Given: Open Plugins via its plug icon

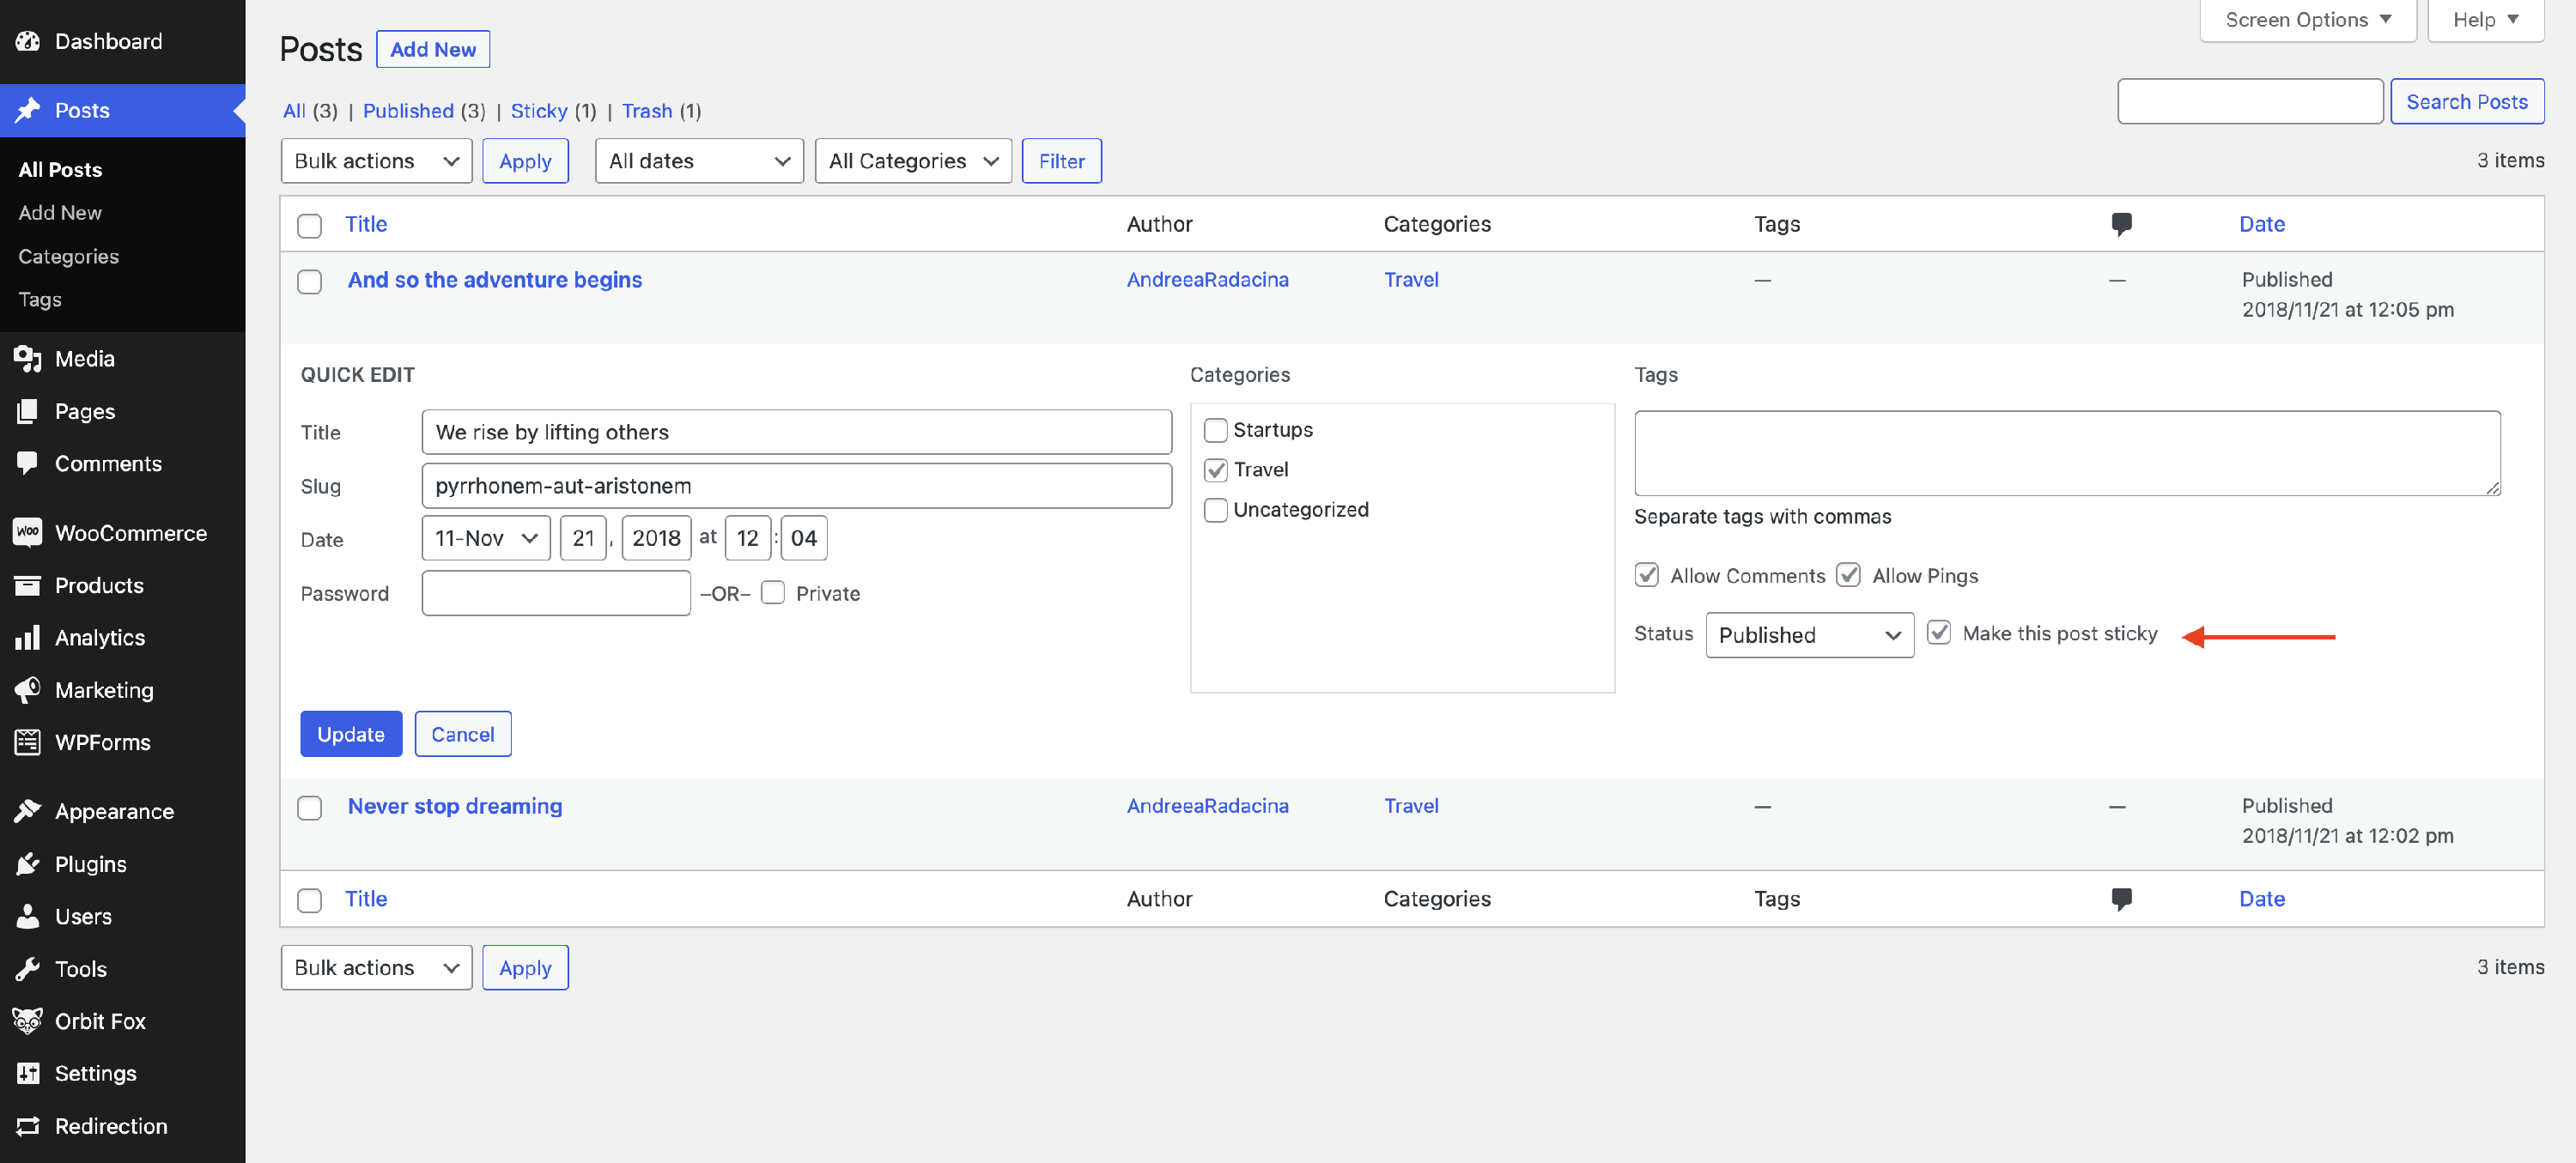Looking at the screenshot, I should [x=28, y=864].
